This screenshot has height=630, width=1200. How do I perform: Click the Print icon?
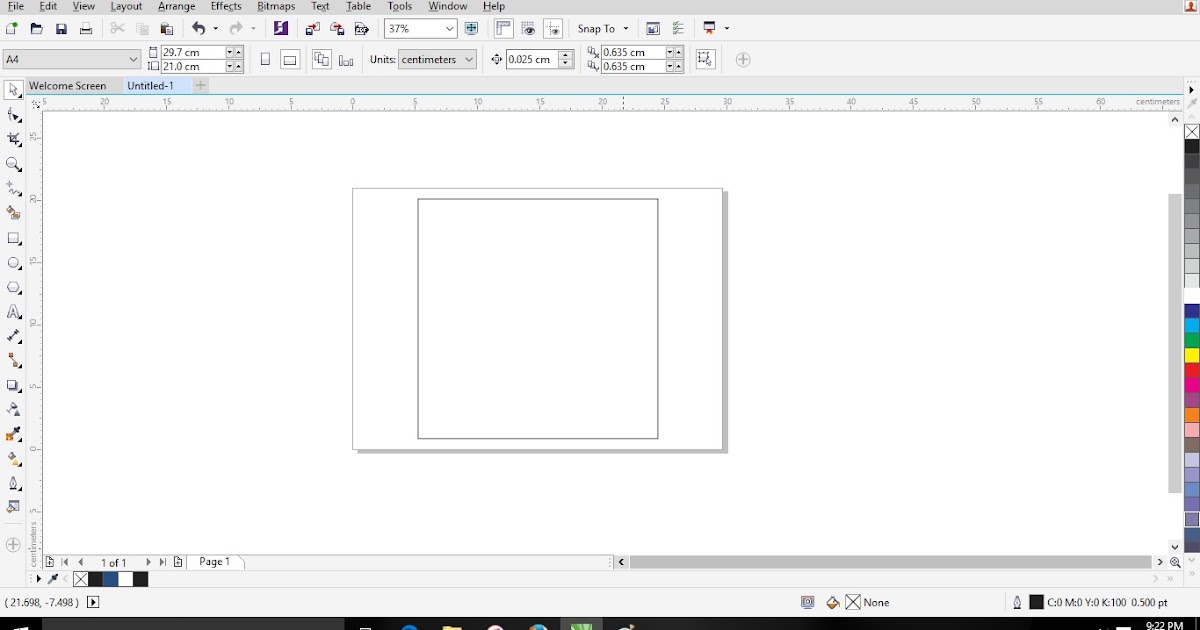pyautogui.click(x=86, y=29)
